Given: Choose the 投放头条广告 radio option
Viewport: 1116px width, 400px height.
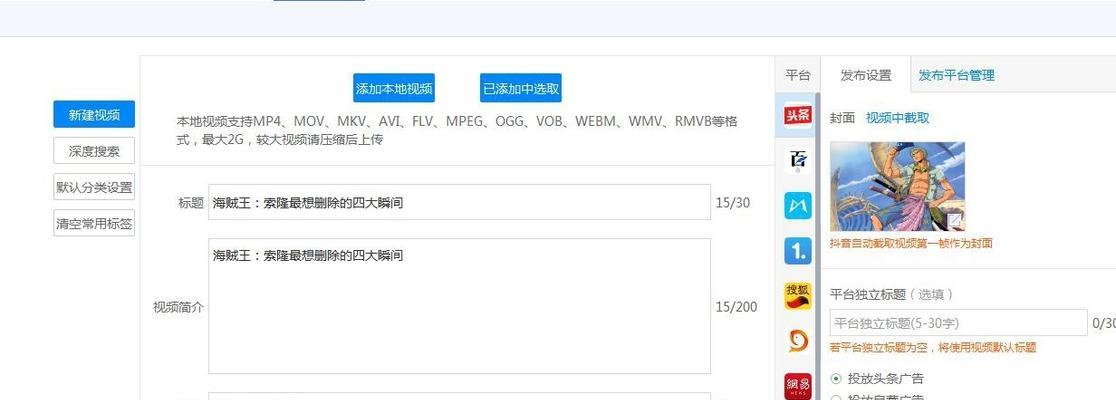Looking at the screenshot, I should pyautogui.click(x=836, y=379).
